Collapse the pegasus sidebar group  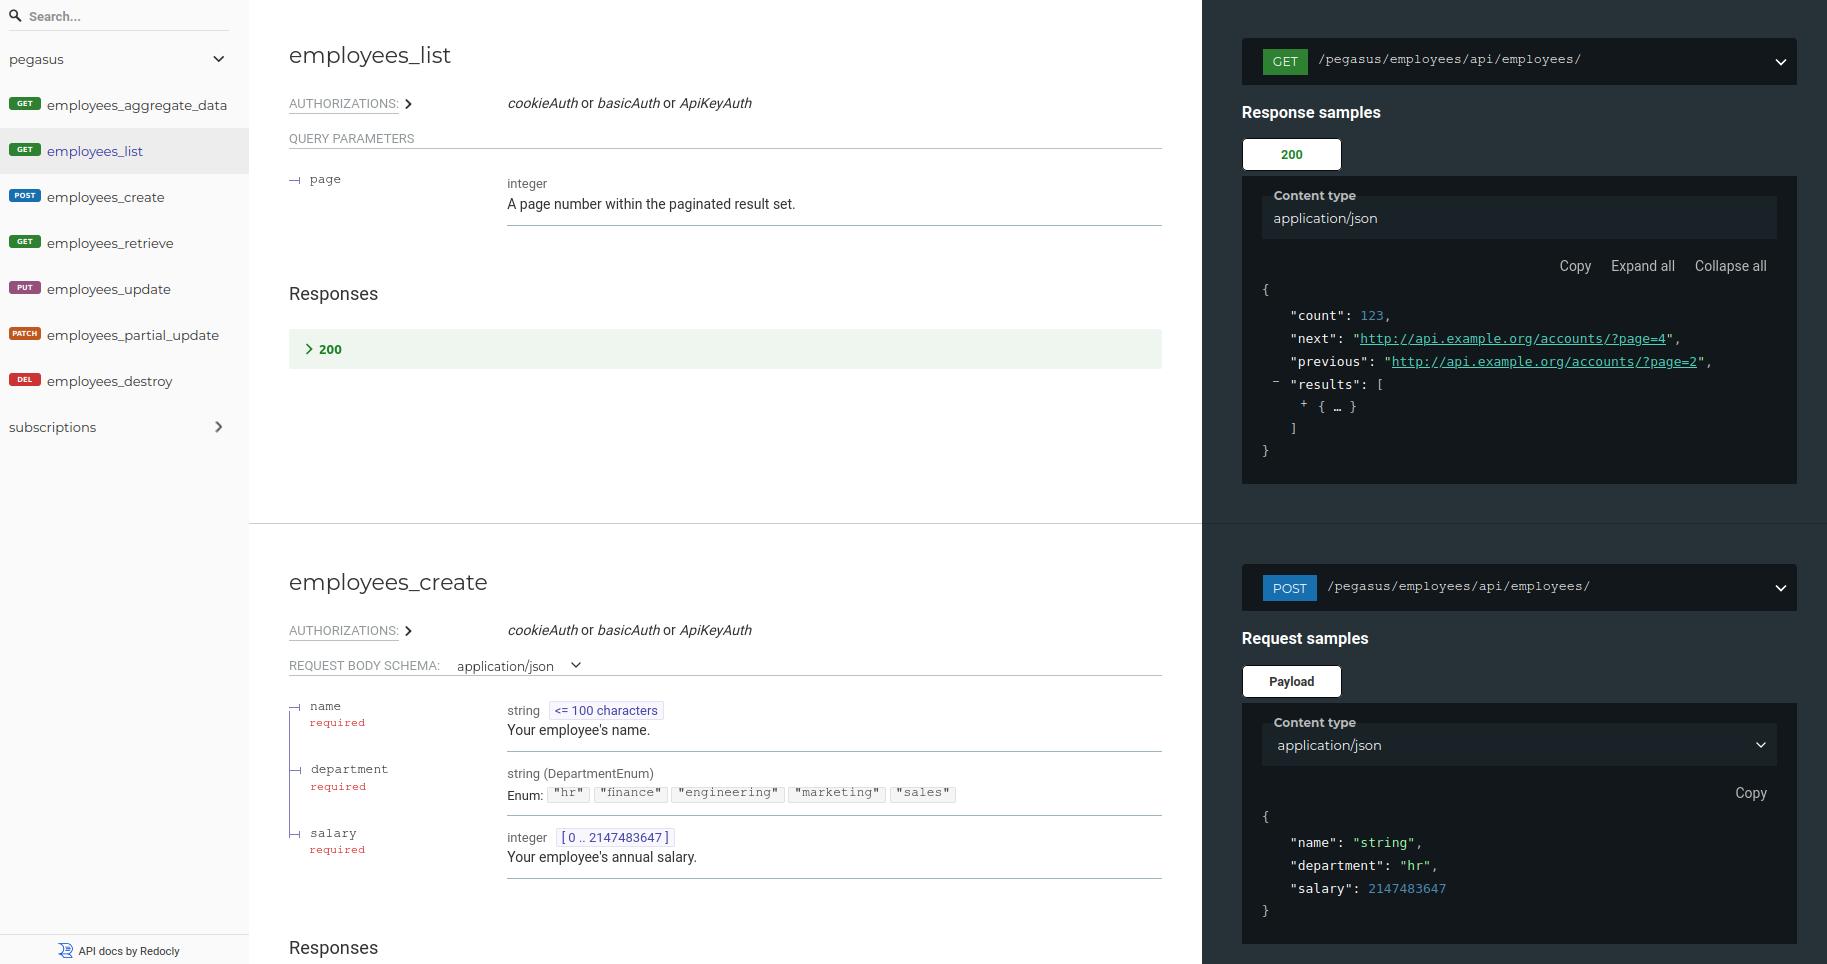218,59
